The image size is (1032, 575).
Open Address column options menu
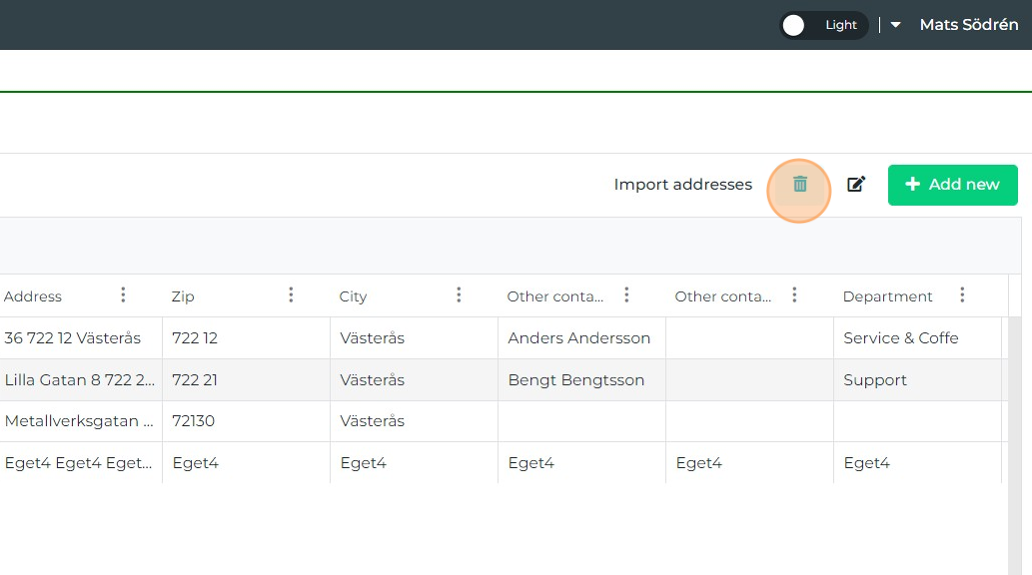pyautogui.click(x=123, y=295)
